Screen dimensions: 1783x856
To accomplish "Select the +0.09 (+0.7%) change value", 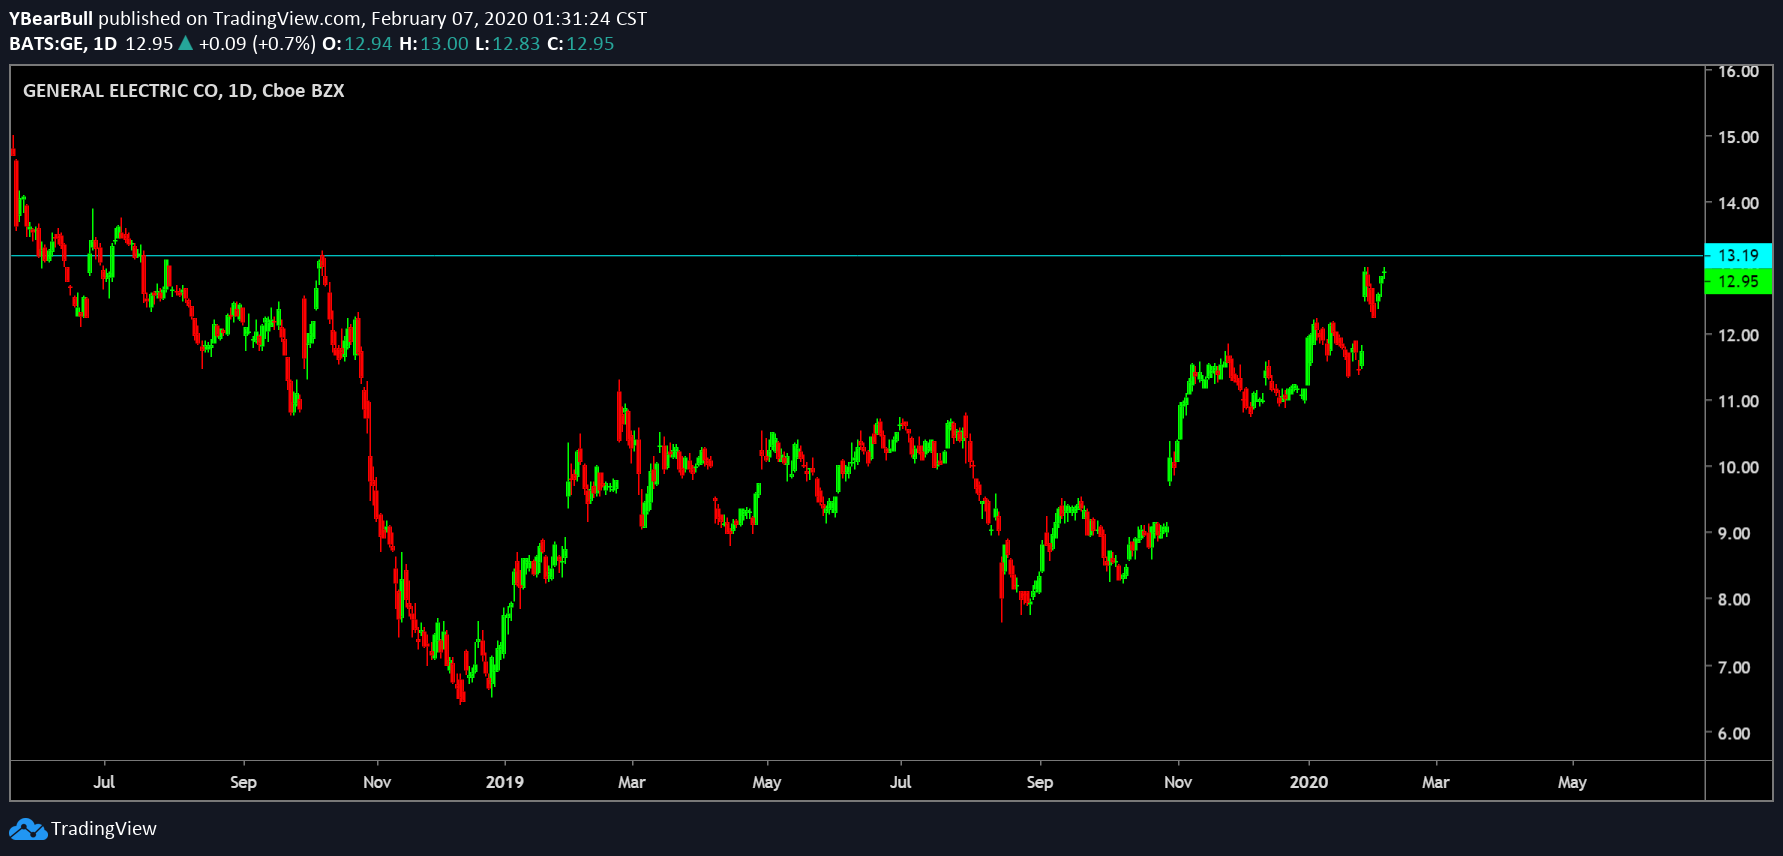I will 257,44.
